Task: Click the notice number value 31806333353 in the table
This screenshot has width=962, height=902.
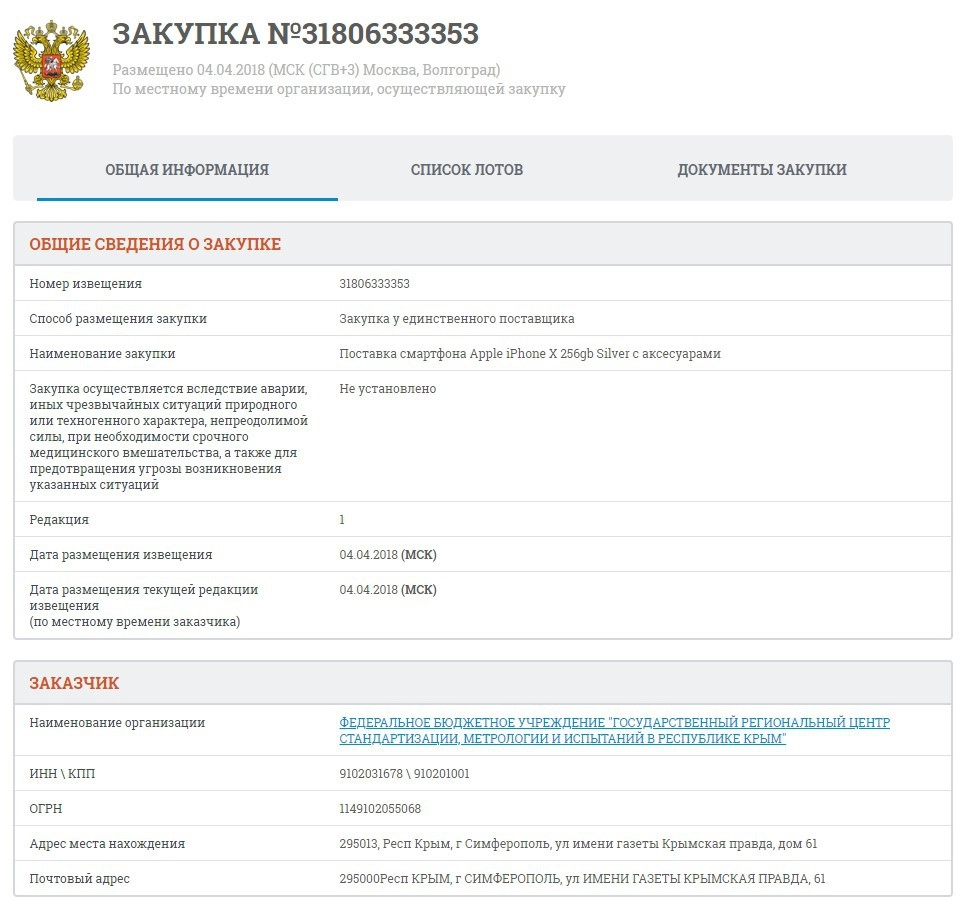Action: [374, 284]
